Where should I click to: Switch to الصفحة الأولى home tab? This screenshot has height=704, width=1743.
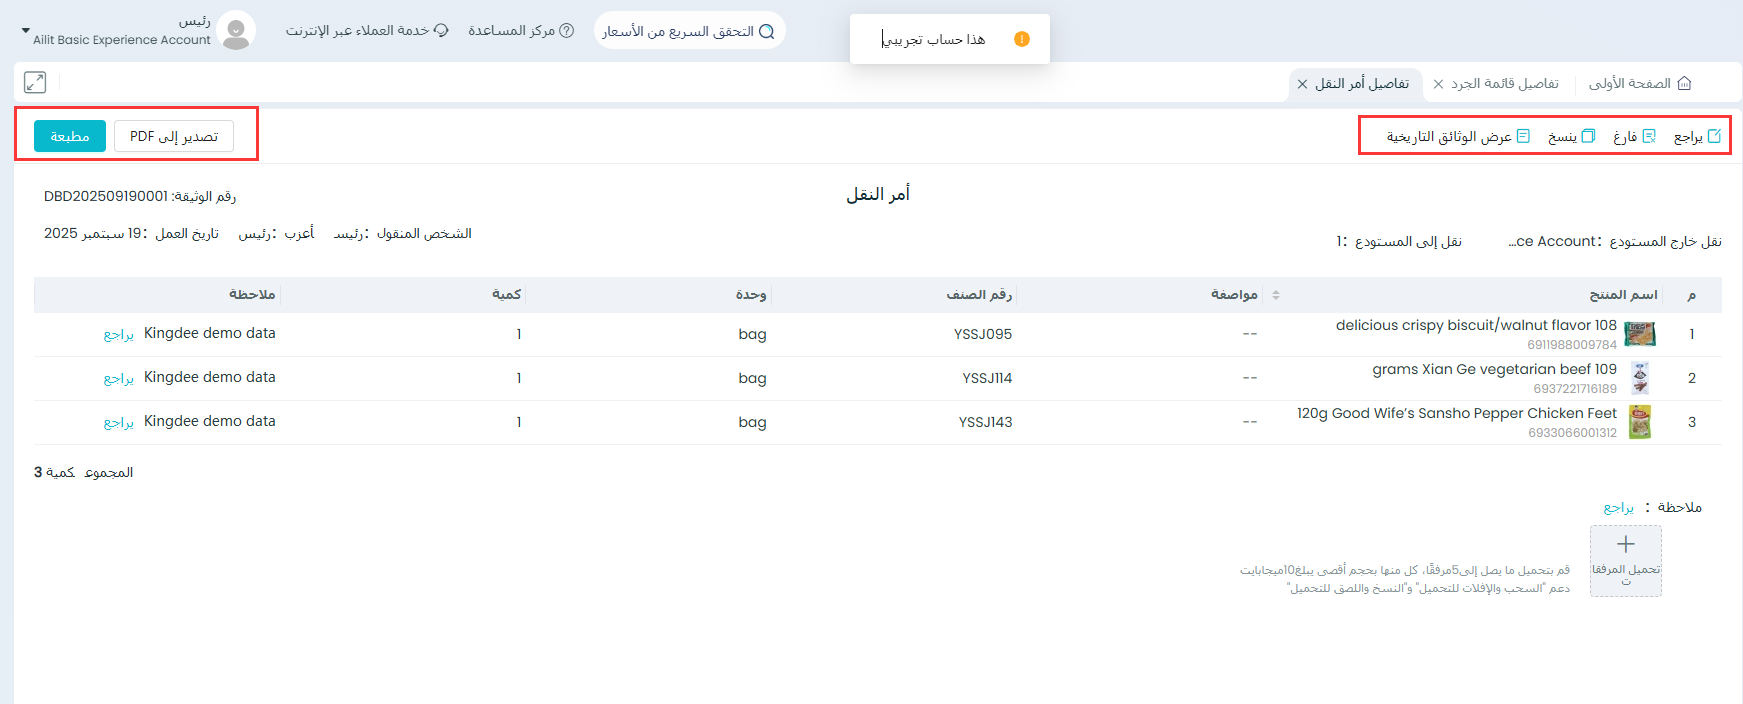coord(1639,83)
